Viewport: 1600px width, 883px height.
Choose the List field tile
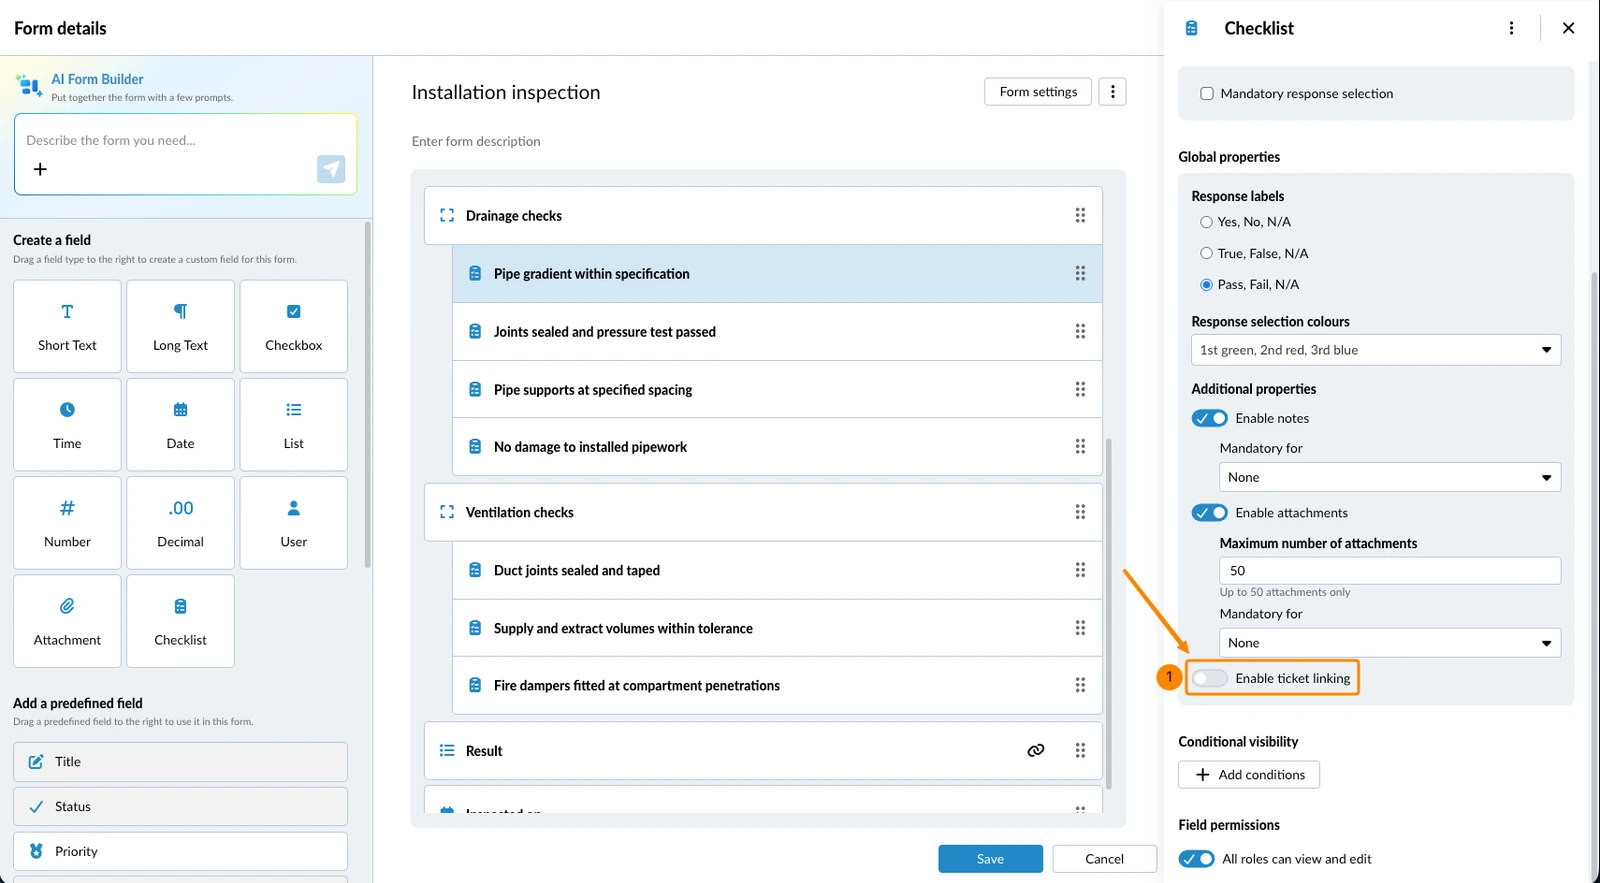[293, 425]
